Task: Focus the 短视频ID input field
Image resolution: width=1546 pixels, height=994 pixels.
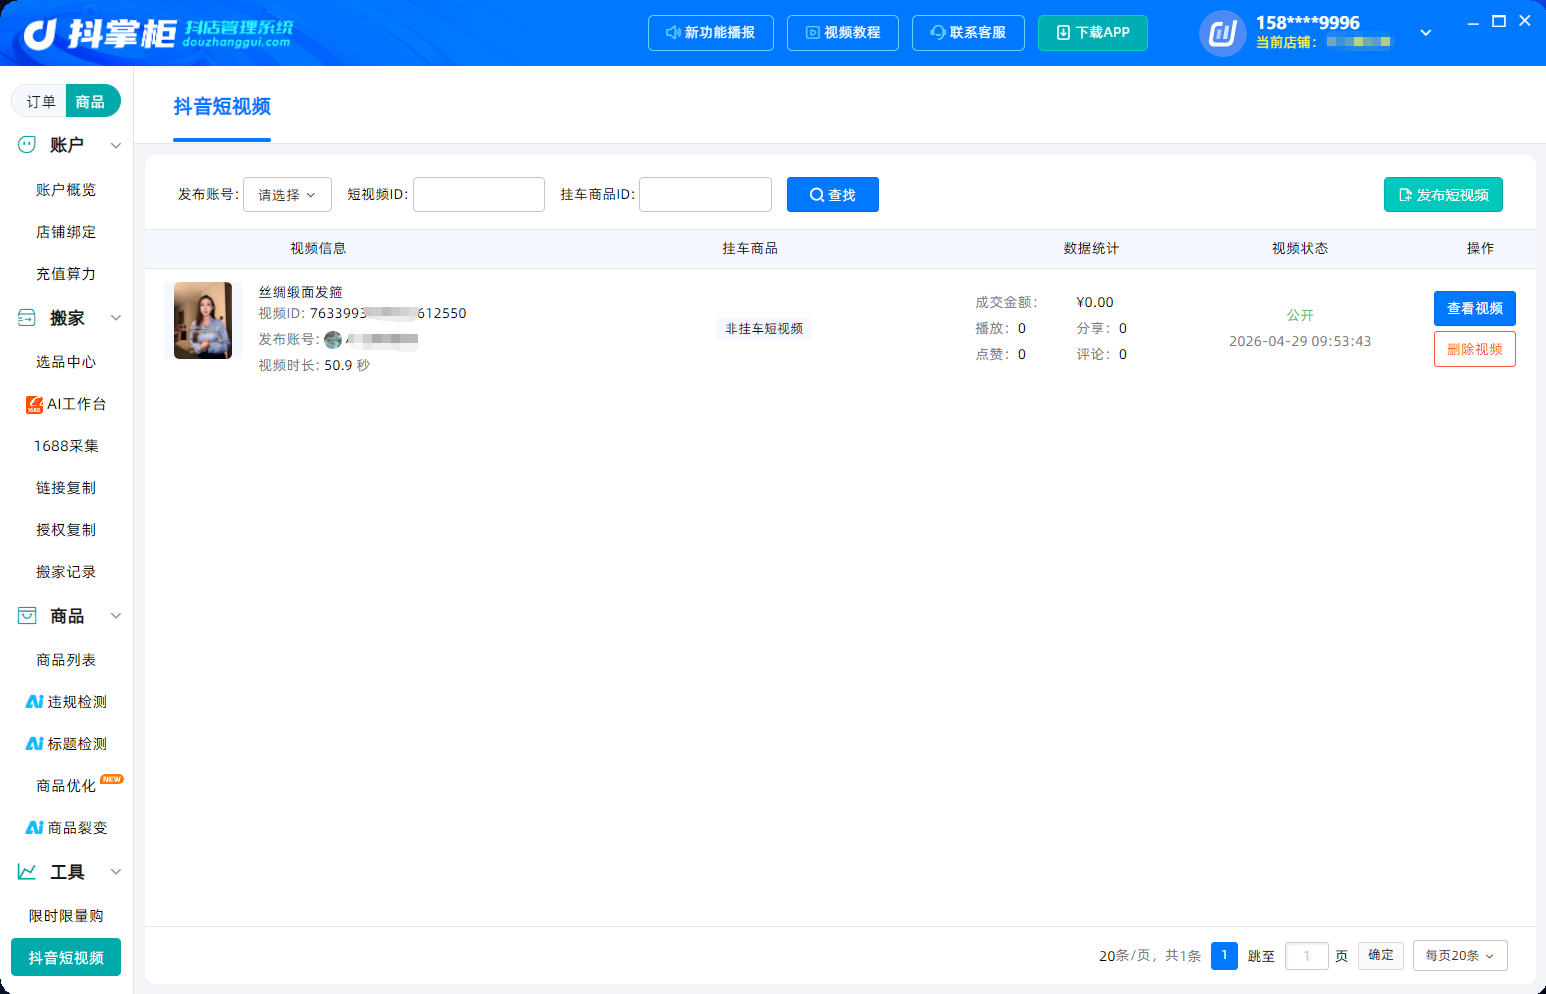Action: (x=479, y=195)
